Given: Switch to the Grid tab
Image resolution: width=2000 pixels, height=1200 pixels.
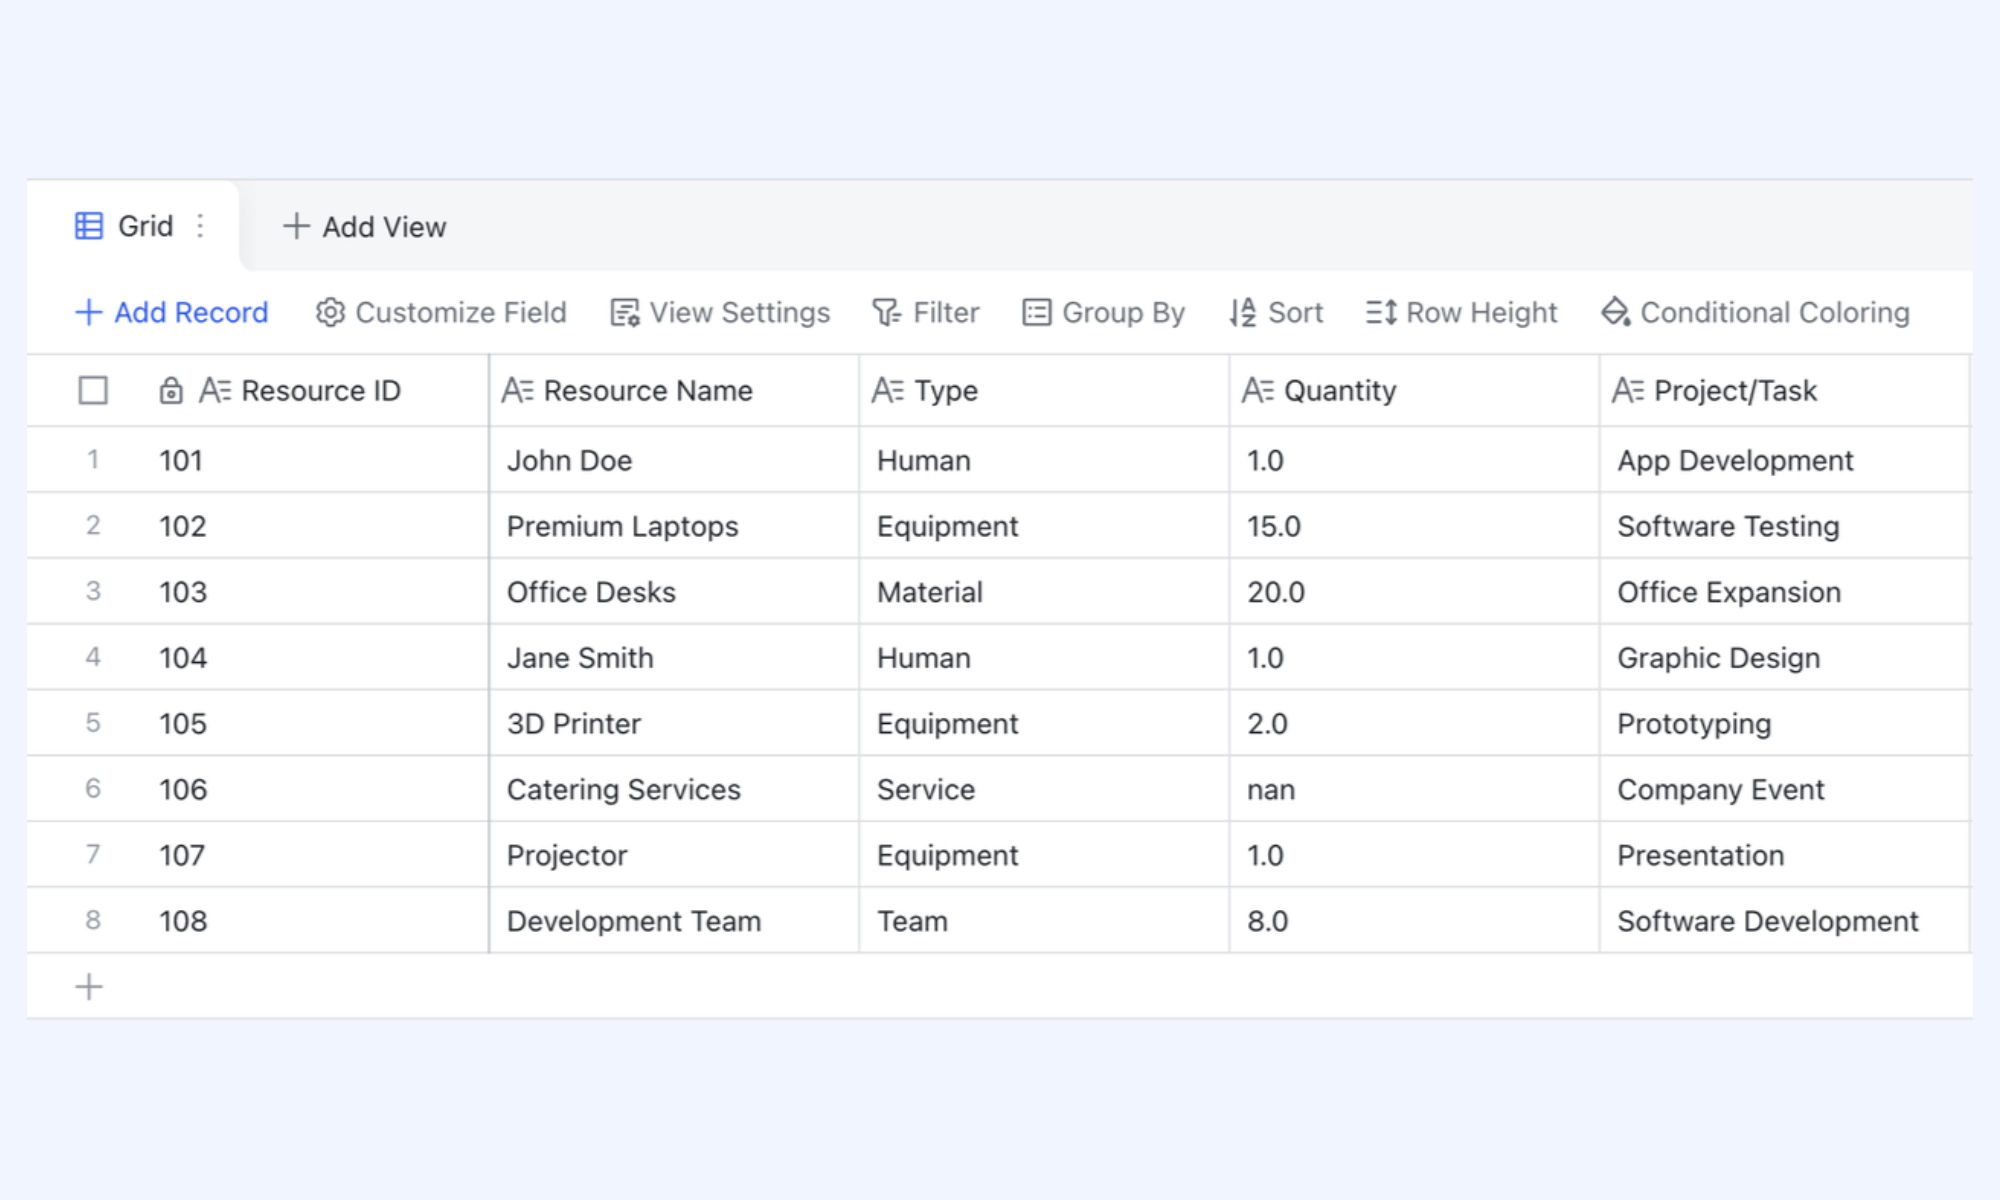Looking at the screenshot, I should pos(133,226).
